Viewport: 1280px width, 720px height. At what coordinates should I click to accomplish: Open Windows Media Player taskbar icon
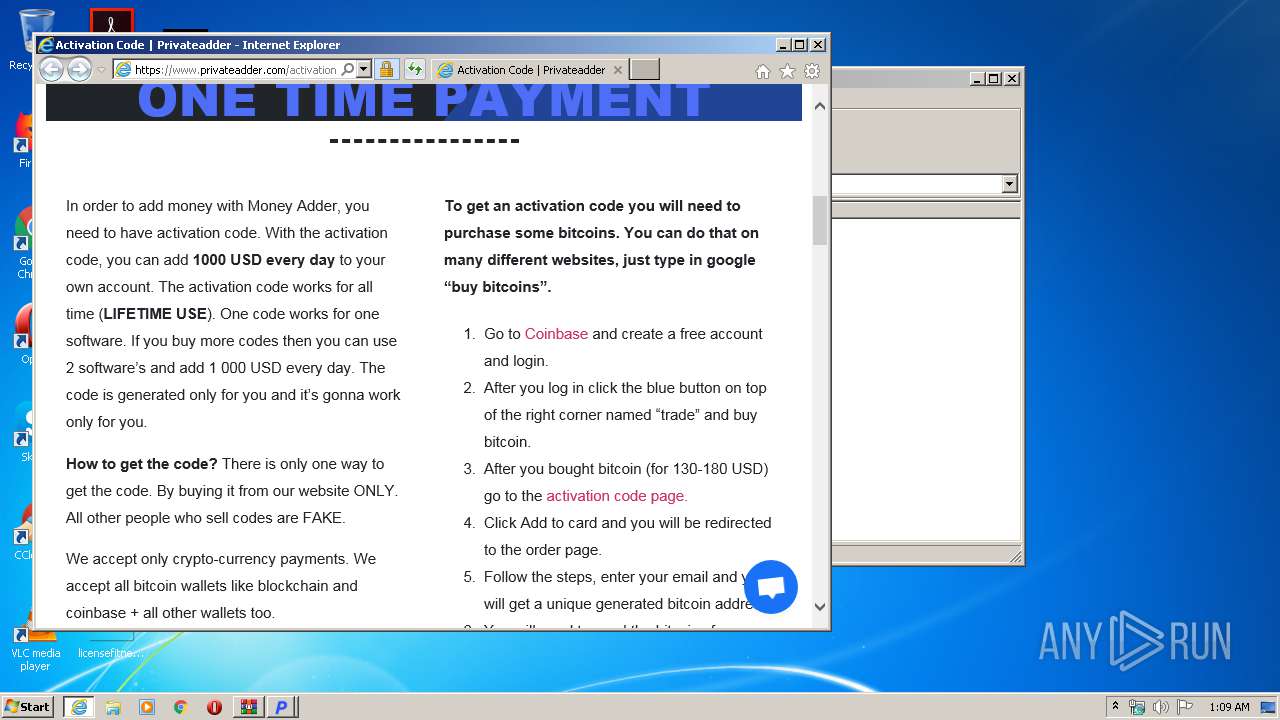click(147, 707)
